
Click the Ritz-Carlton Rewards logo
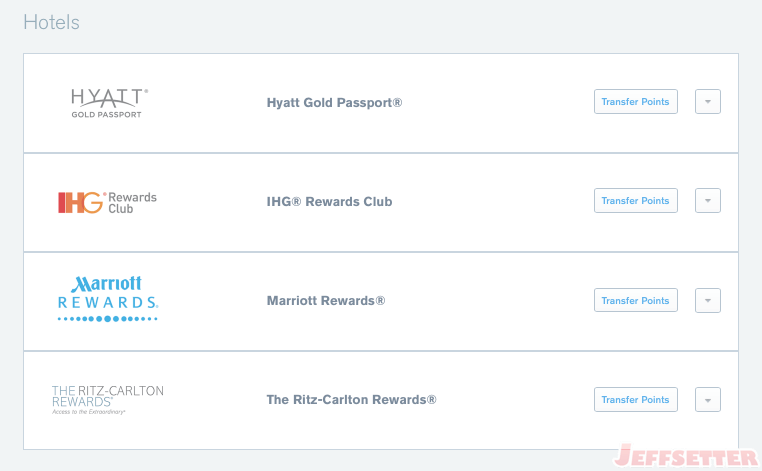pyautogui.click(x=108, y=400)
